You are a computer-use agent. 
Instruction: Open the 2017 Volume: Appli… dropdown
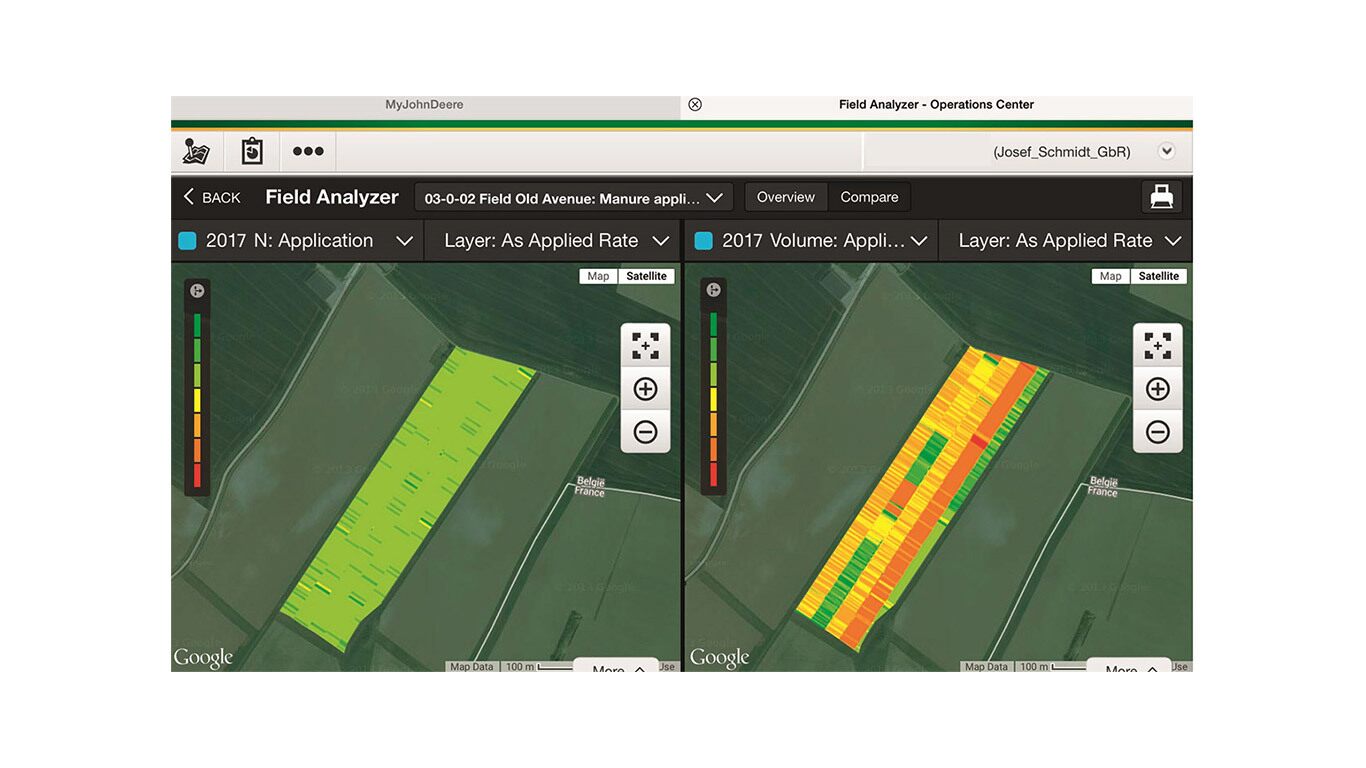pos(812,241)
